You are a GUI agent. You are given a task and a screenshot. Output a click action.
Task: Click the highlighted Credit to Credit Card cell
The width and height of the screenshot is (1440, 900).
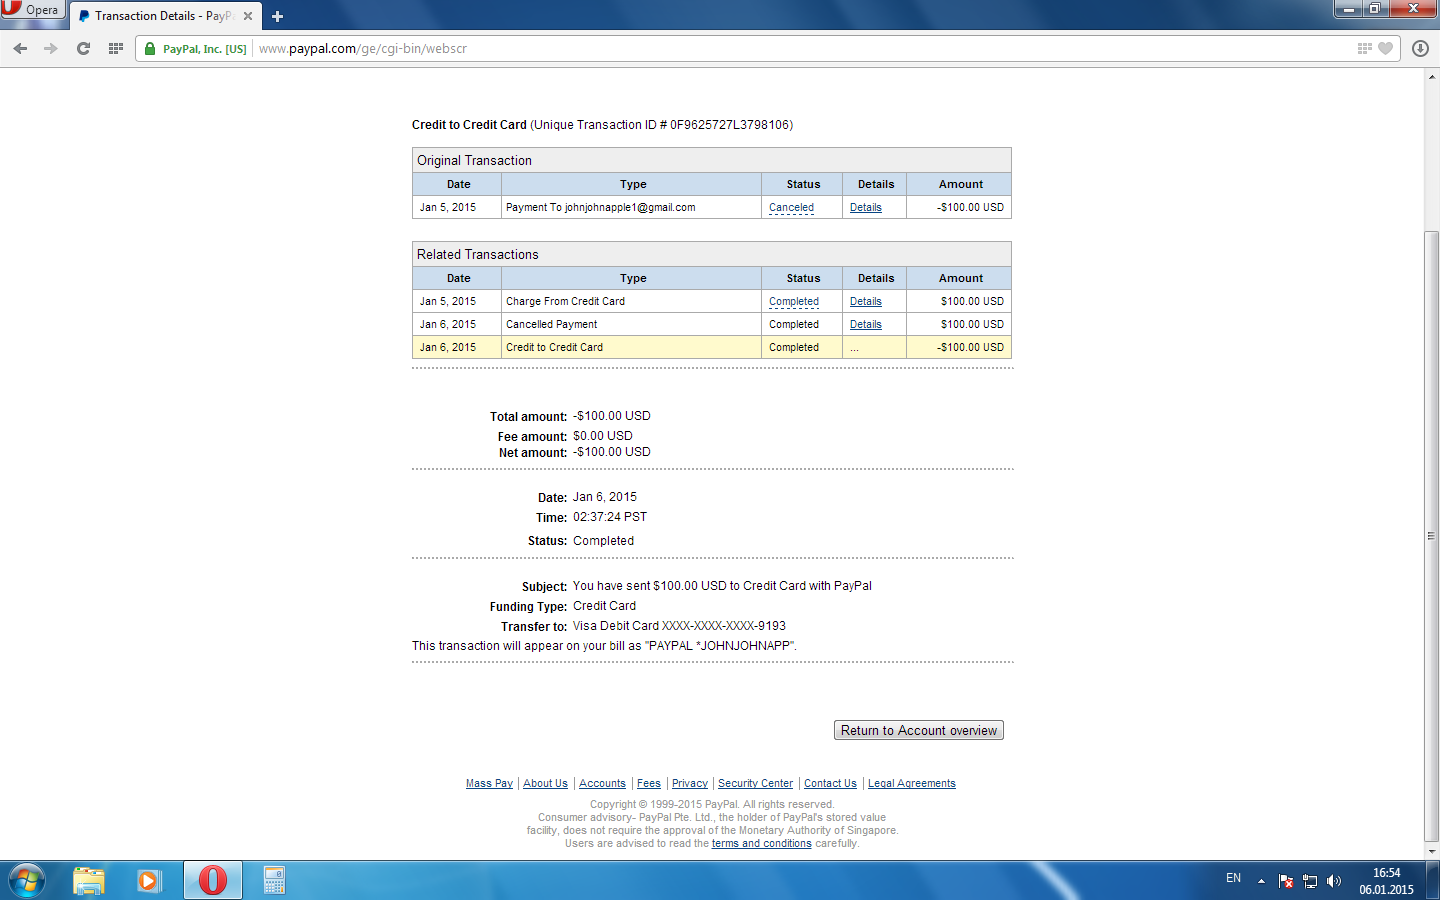click(631, 348)
